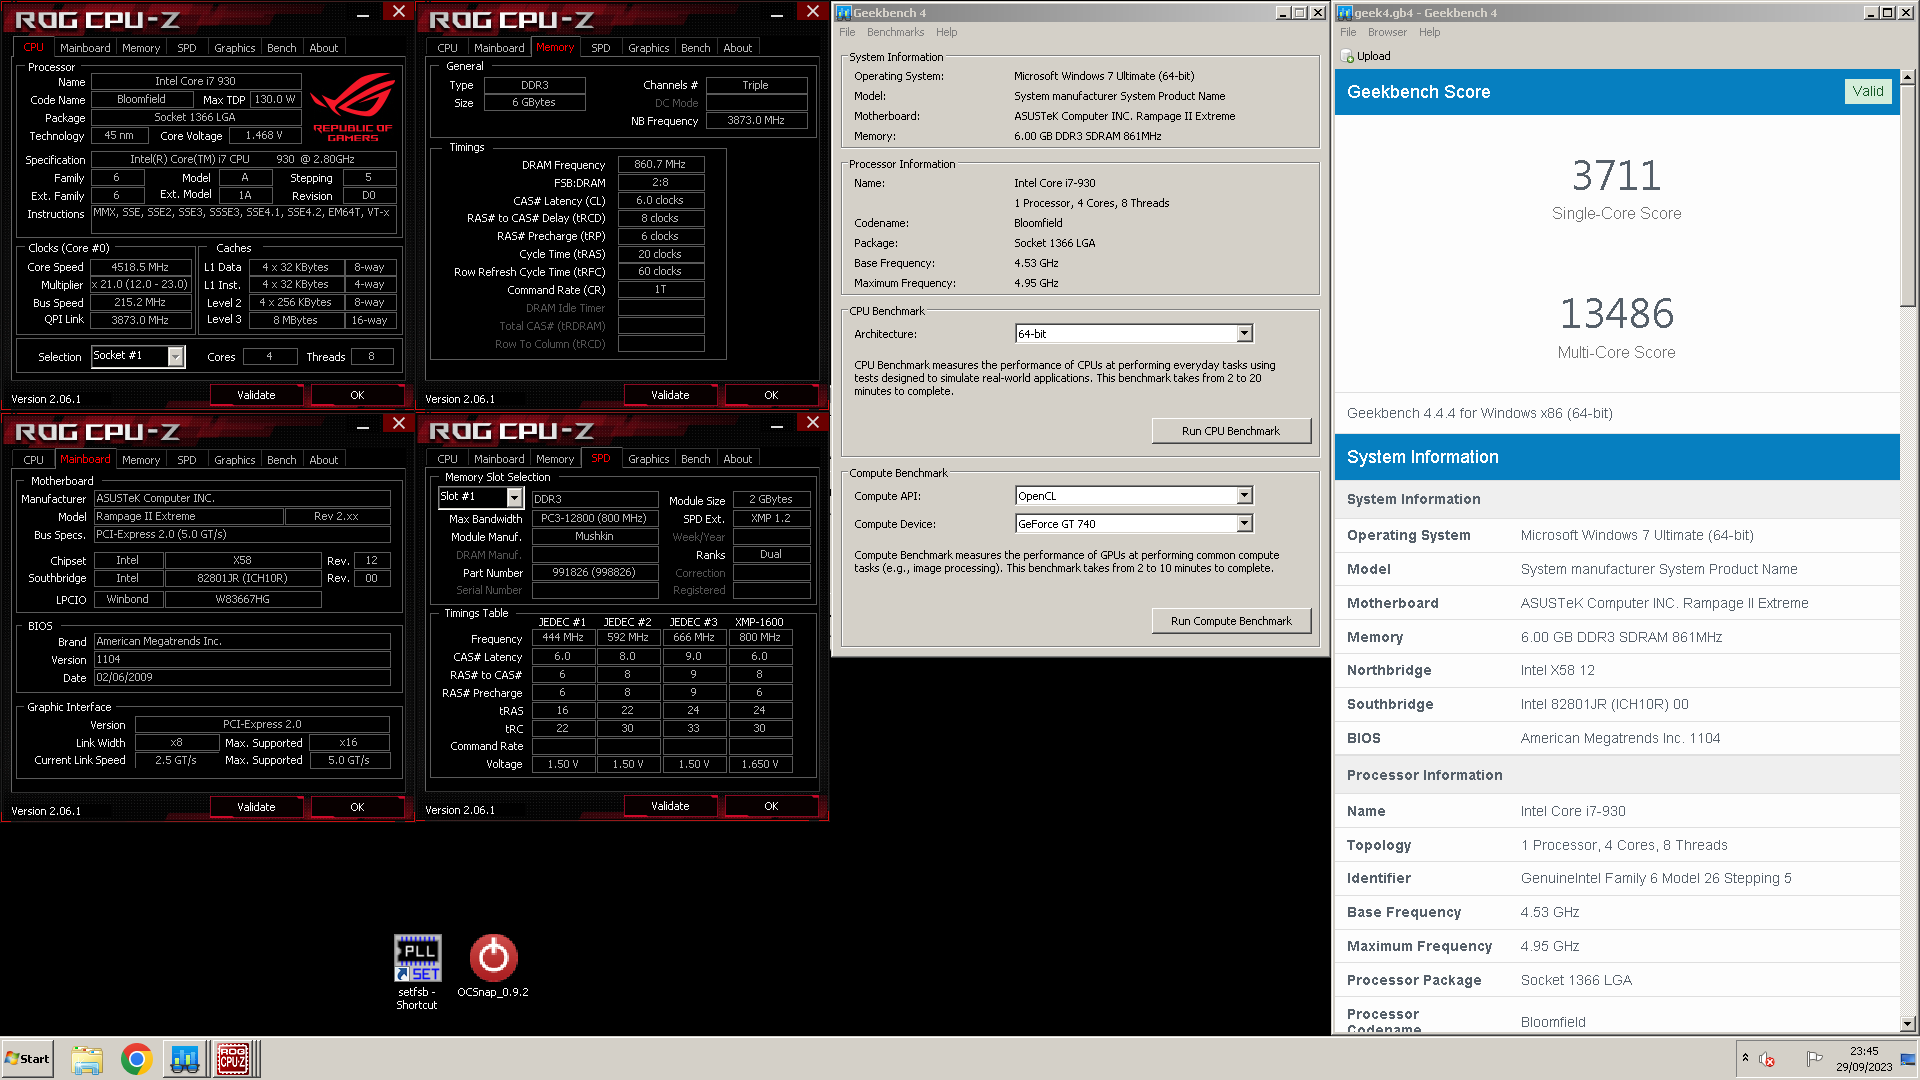Open Bench tab in CPU-tab CPU-Z window
Viewport: 1920px width, 1080px height.
click(x=282, y=48)
